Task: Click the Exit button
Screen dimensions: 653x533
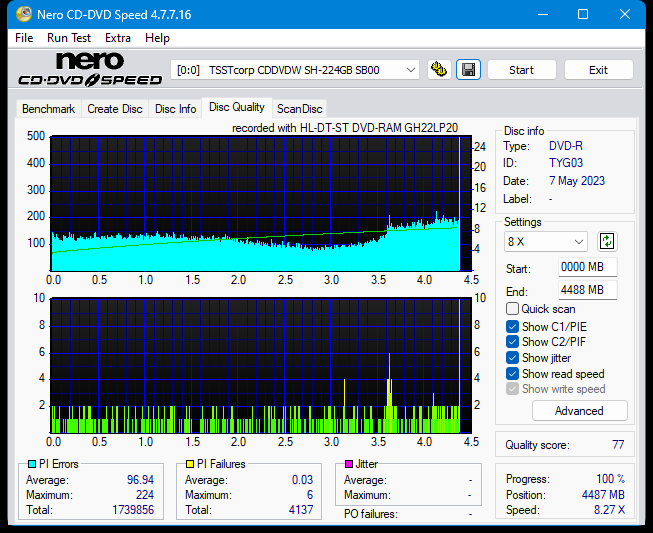Action: pyautogui.click(x=598, y=70)
